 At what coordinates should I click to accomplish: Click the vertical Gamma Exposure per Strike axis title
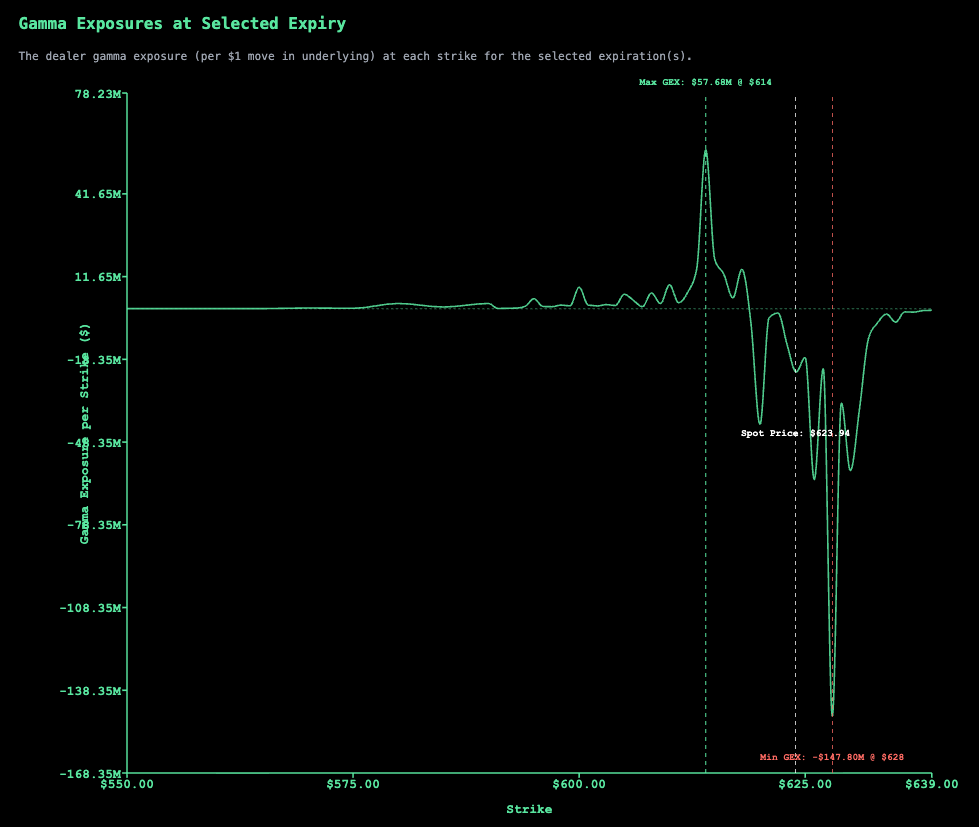point(85,433)
